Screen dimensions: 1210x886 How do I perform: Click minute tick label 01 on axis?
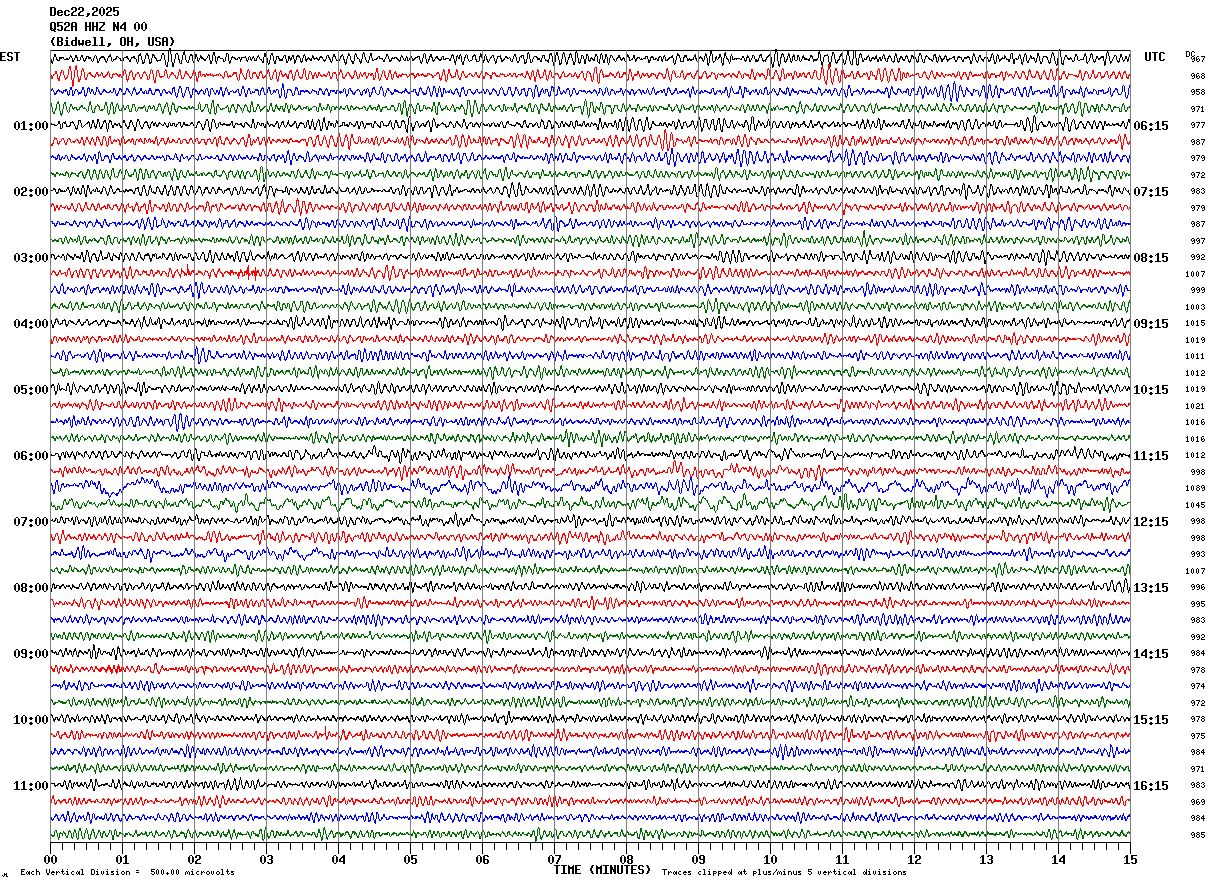(x=122, y=859)
